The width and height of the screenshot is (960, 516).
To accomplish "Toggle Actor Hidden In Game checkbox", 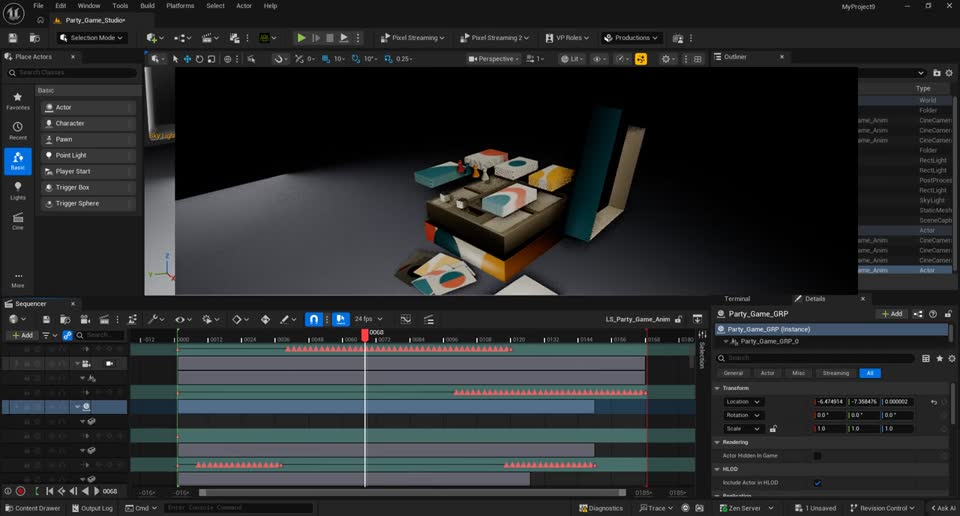I will [x=817, y=455].
